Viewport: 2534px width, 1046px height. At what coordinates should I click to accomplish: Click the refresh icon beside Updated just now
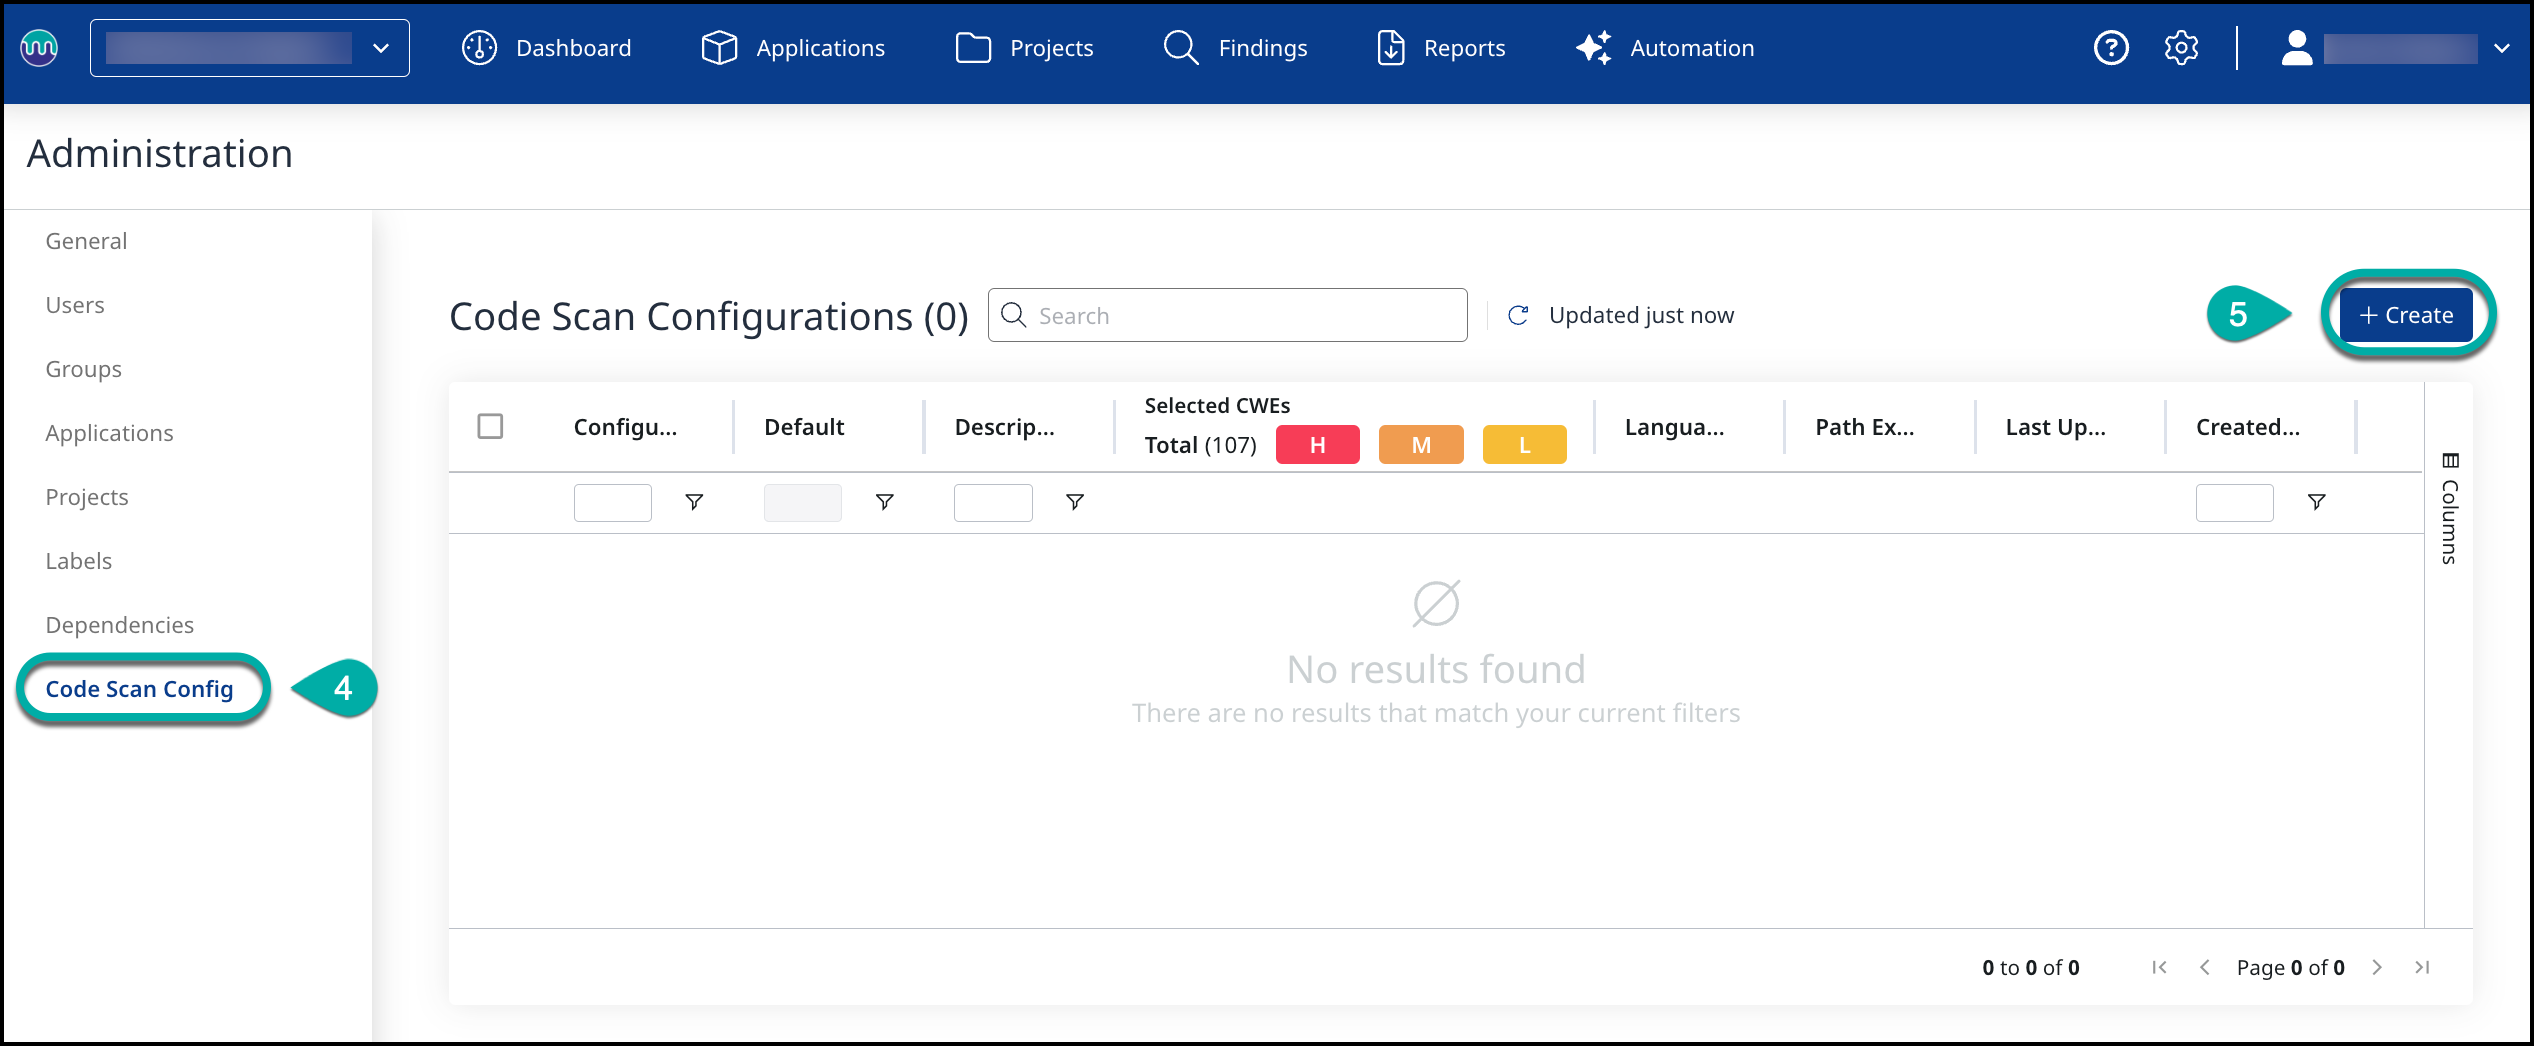click(1518, 316)
